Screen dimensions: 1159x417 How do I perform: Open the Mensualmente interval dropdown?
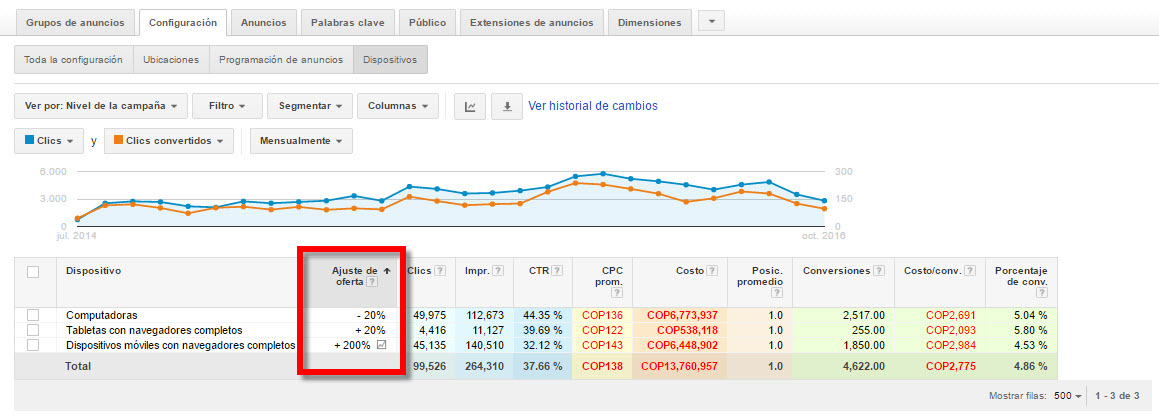[301, 141]
